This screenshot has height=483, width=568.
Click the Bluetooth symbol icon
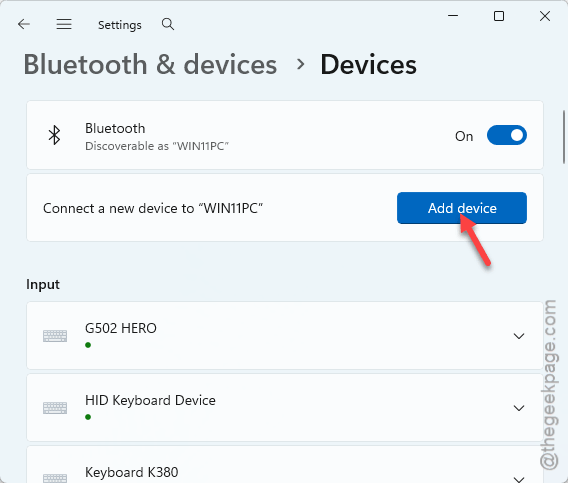54,135
